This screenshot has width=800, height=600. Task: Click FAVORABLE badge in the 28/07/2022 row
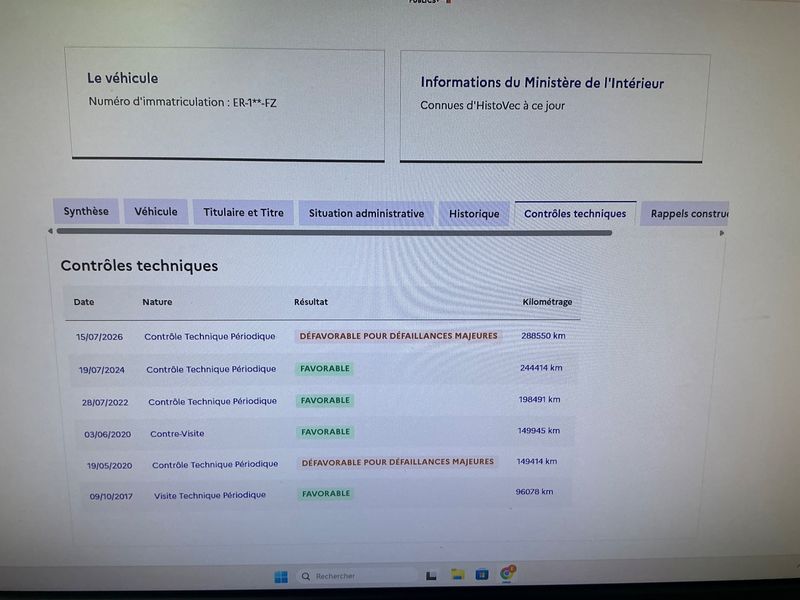click(x=326, y=401)
